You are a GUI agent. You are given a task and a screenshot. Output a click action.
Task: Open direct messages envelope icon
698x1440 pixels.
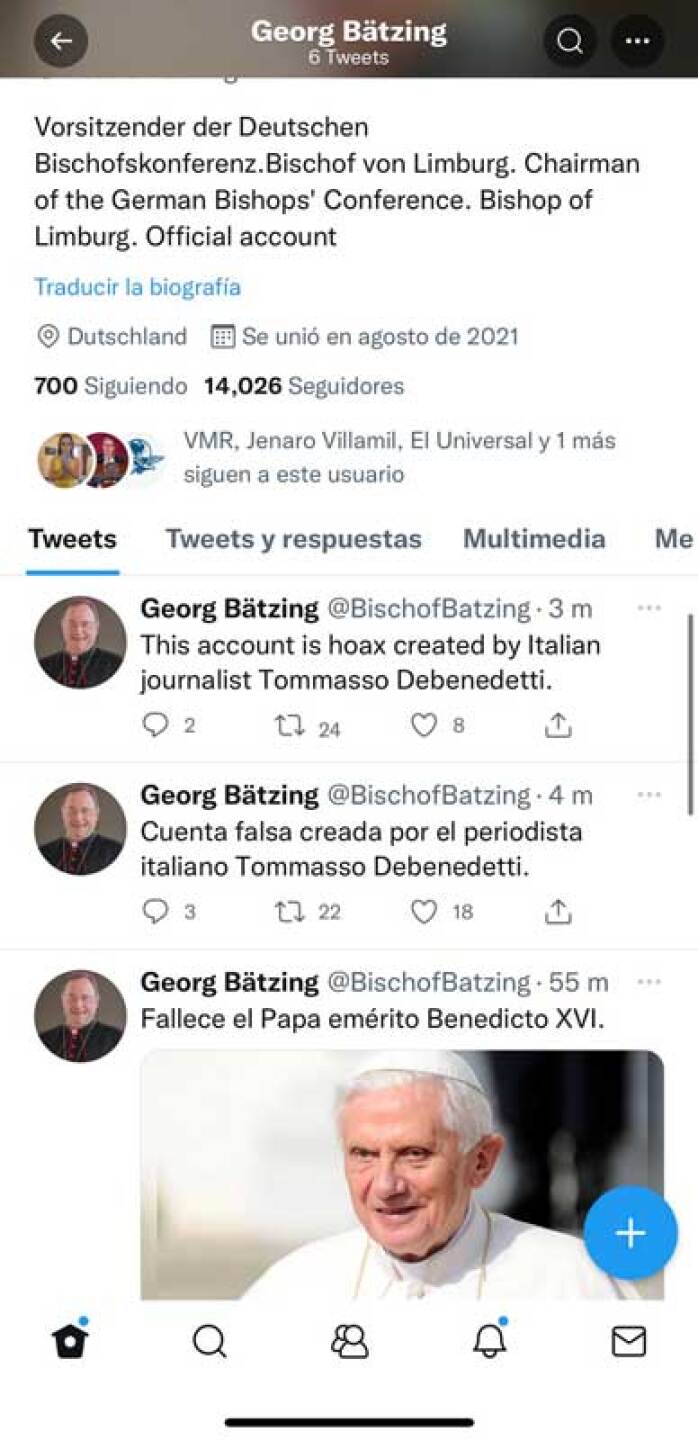[x=628, y=1341]
